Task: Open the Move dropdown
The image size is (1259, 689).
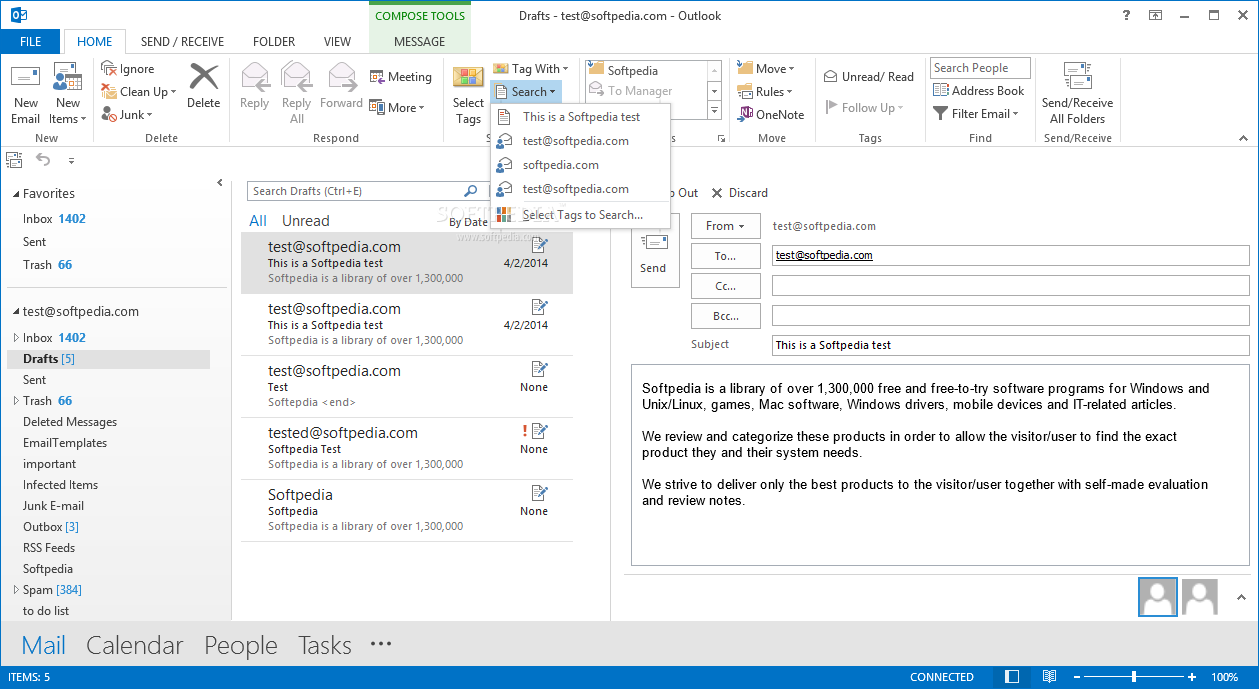Action: pos(766,69)
